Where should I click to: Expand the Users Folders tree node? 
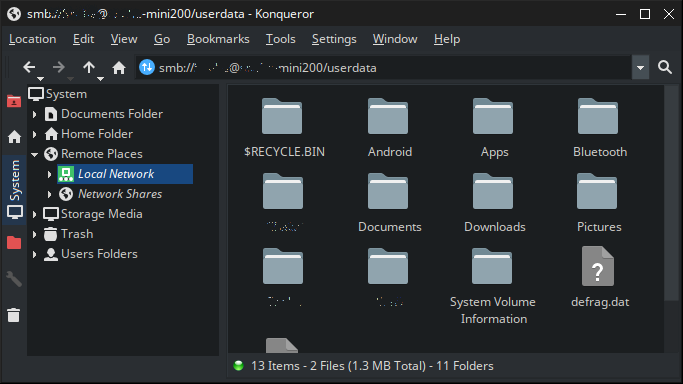34,254
